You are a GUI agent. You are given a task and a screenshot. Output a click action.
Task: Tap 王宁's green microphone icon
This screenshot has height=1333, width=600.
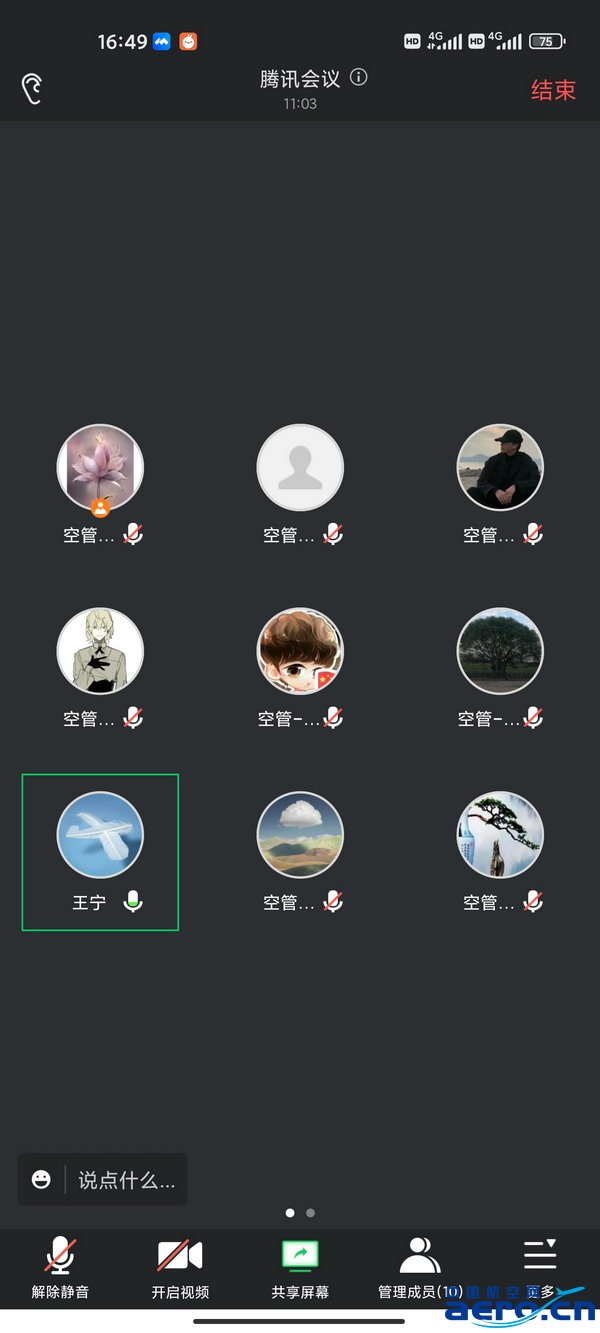[x=133, y=902]
